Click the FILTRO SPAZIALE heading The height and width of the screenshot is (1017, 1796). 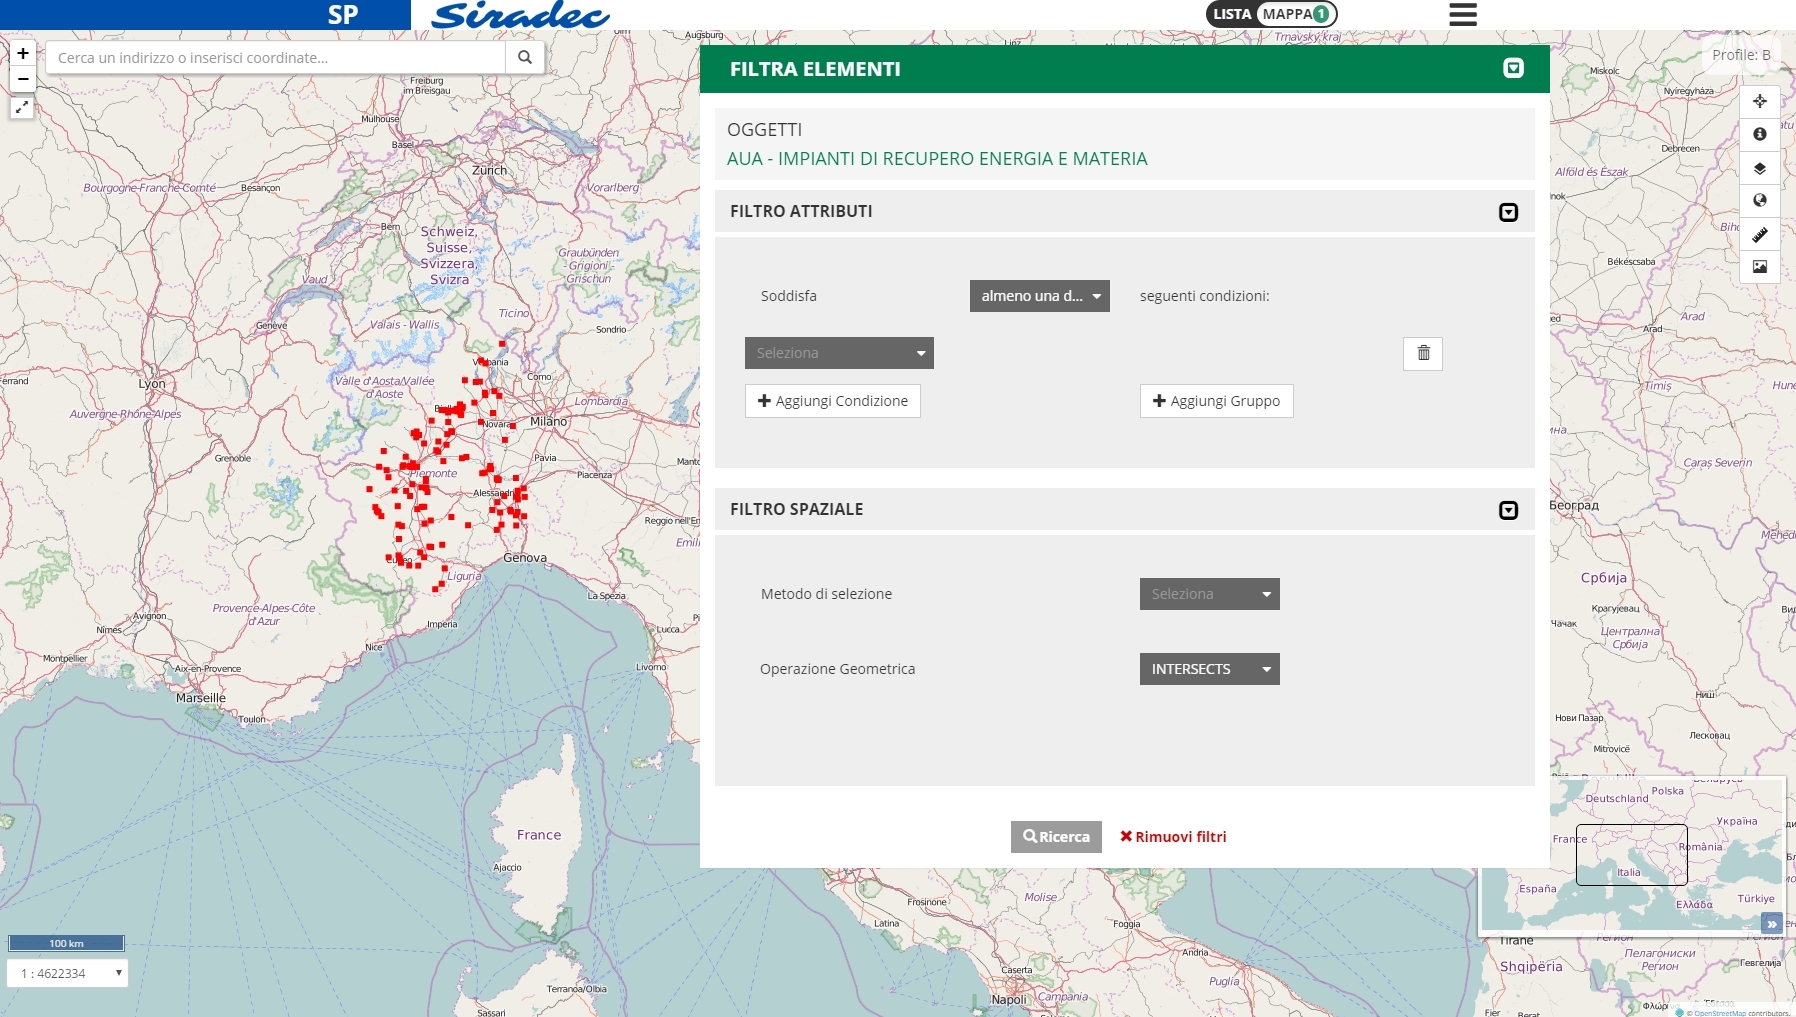pyautogui.click(x=796, y=509)
